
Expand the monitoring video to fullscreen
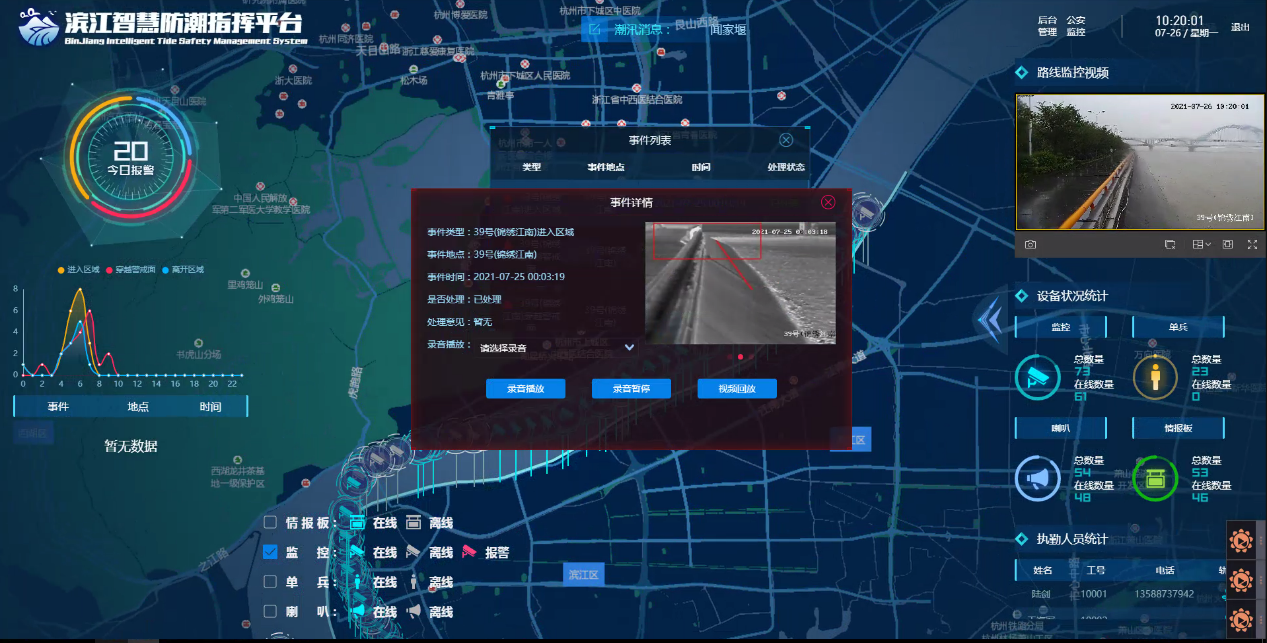[1252, 244]
